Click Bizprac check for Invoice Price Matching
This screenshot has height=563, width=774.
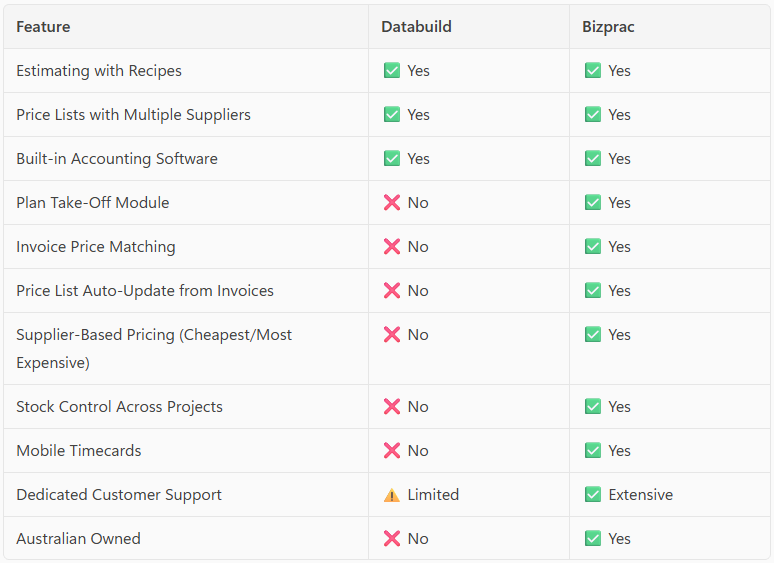coord(593,246)
